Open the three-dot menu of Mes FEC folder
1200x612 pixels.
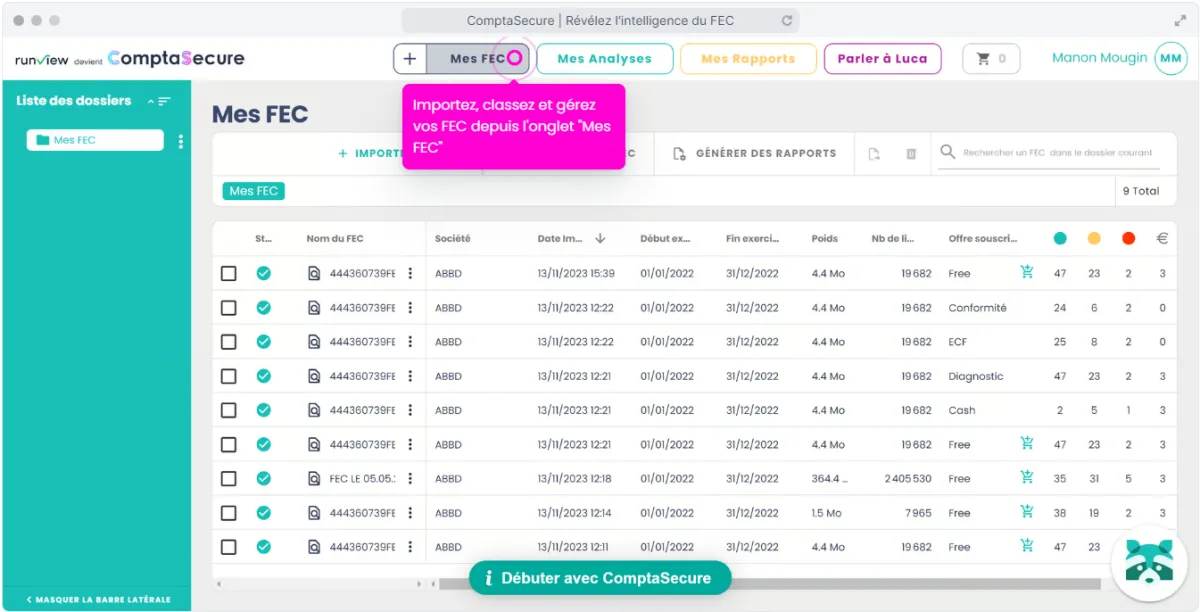pos(181,141)
